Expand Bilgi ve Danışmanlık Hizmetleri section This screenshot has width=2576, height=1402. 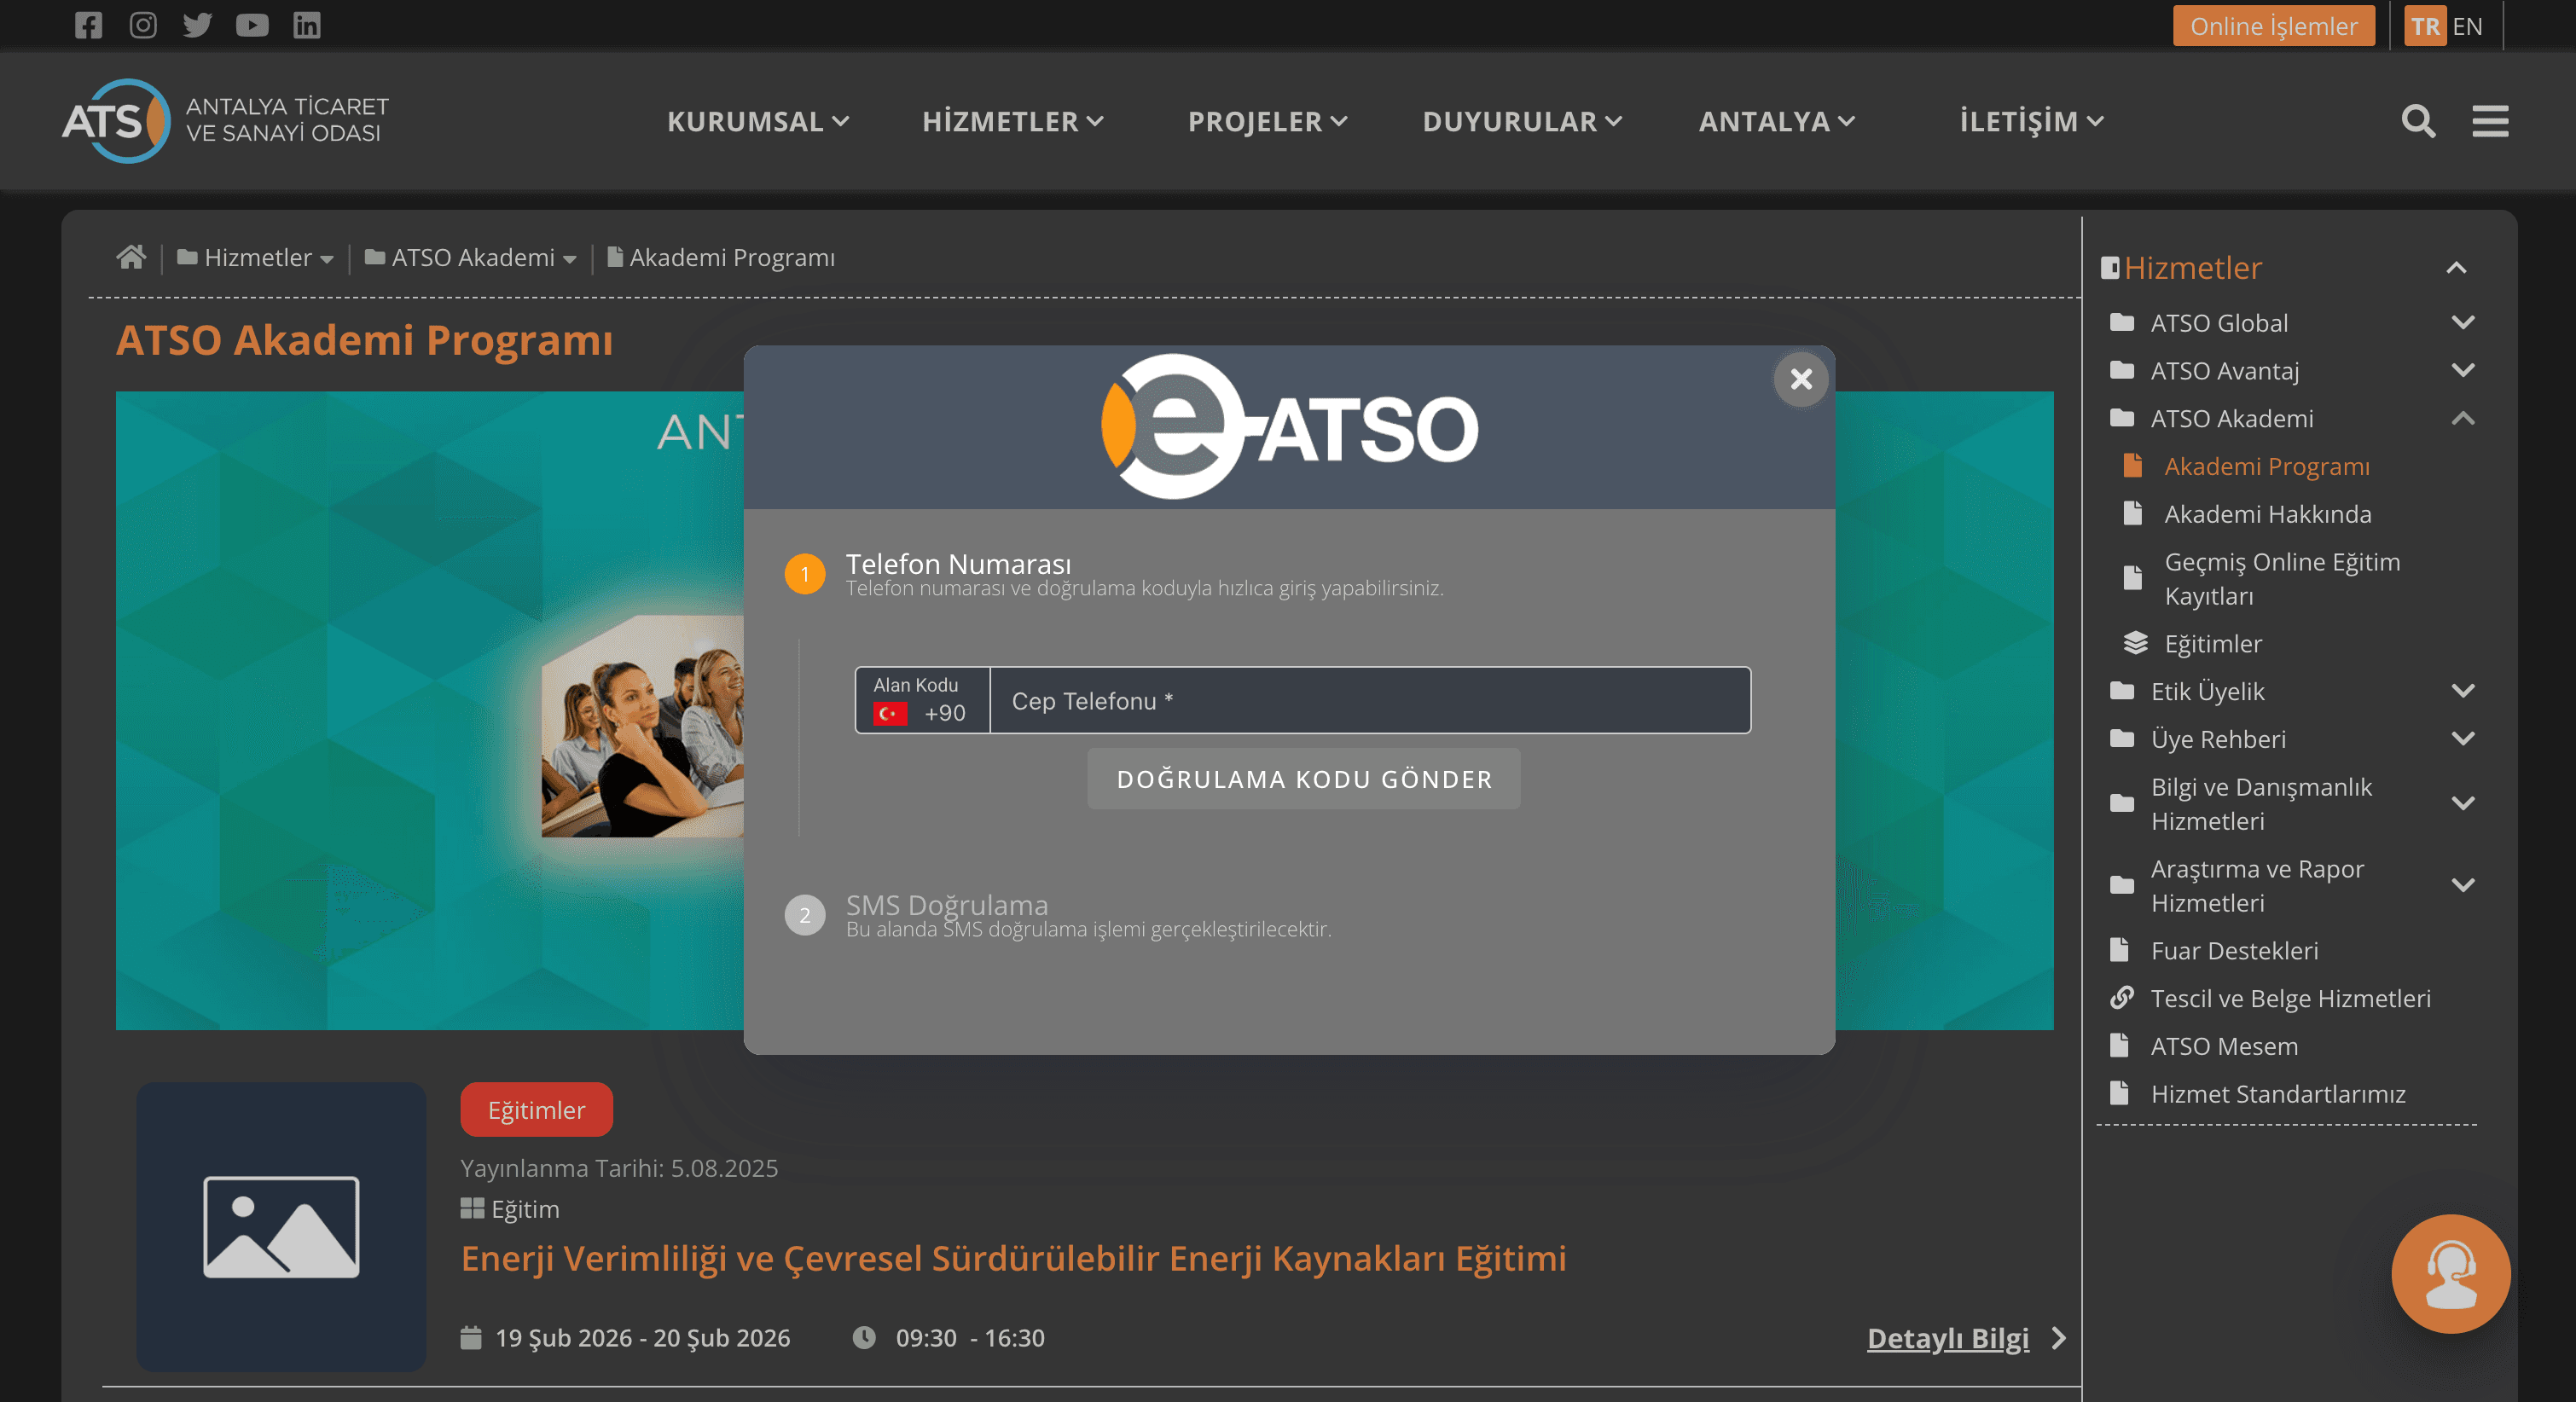tap(2463, 803)
